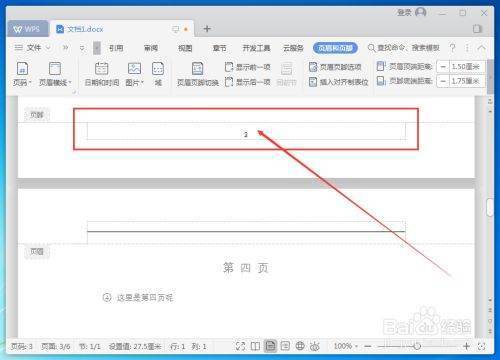Screen dimensions: 500x360
Task: Click the 登录 login avatar
Action: tap(421, 12)
